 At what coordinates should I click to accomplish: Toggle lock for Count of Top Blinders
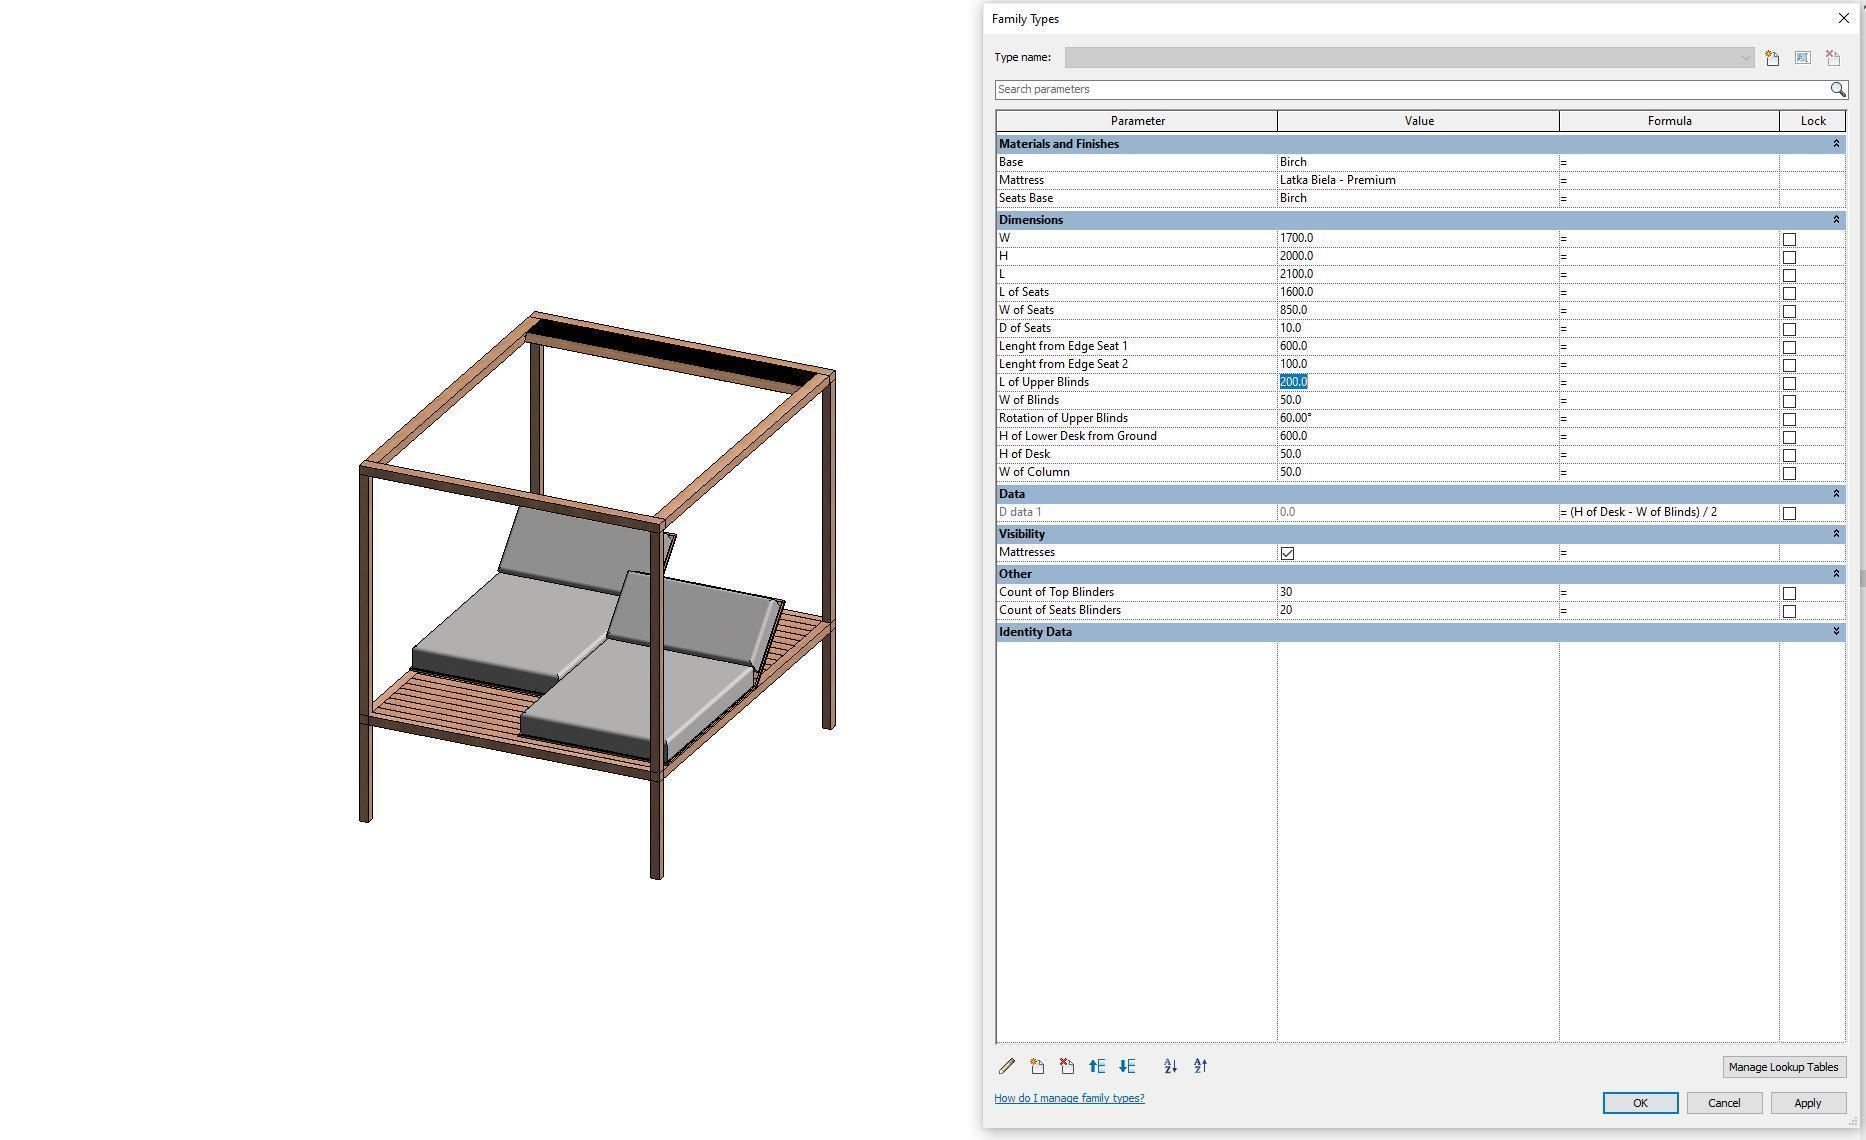coord(1789,593)
